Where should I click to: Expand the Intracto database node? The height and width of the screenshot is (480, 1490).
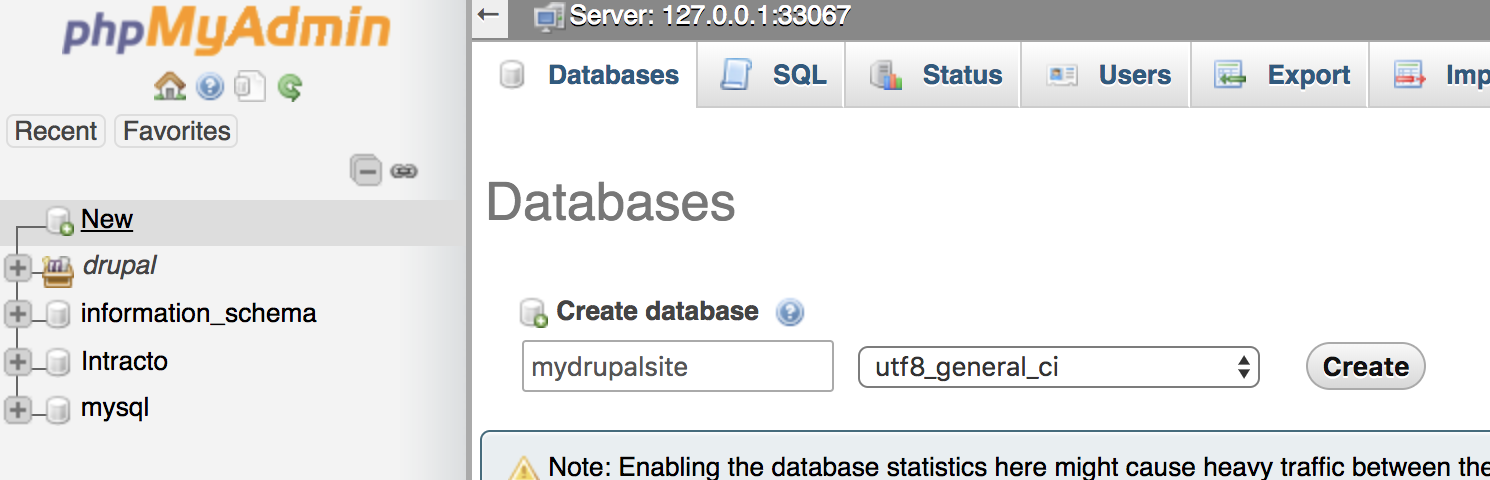(17, 361)
